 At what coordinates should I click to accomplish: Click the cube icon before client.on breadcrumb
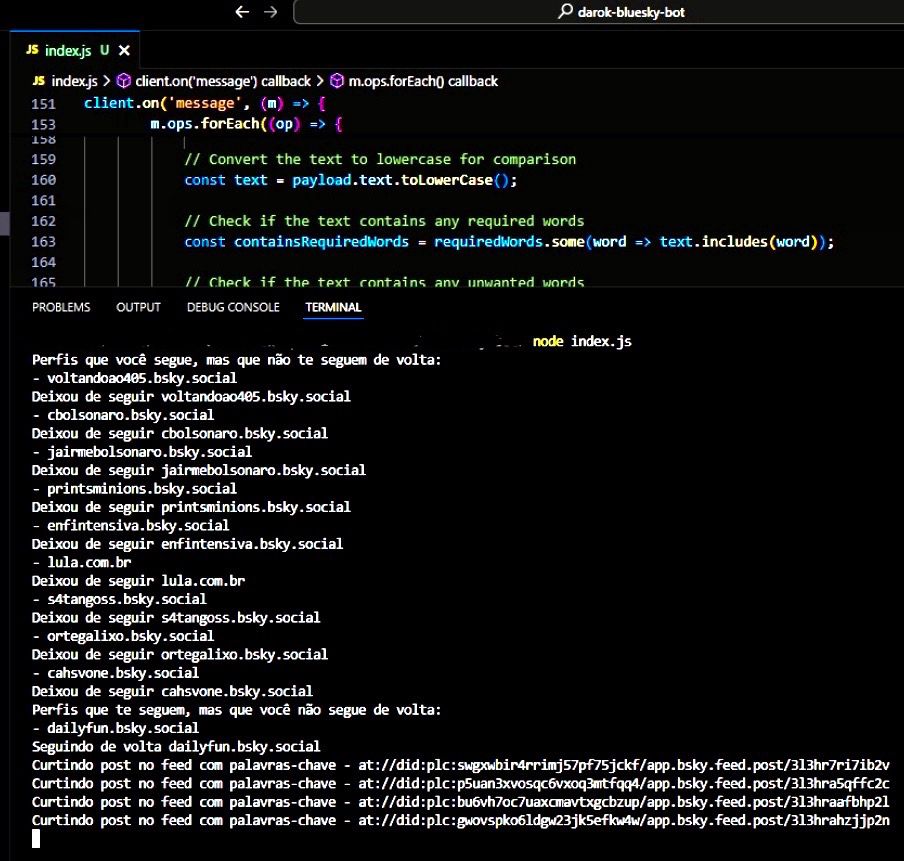pyautogui.click(x=123, y=81)
